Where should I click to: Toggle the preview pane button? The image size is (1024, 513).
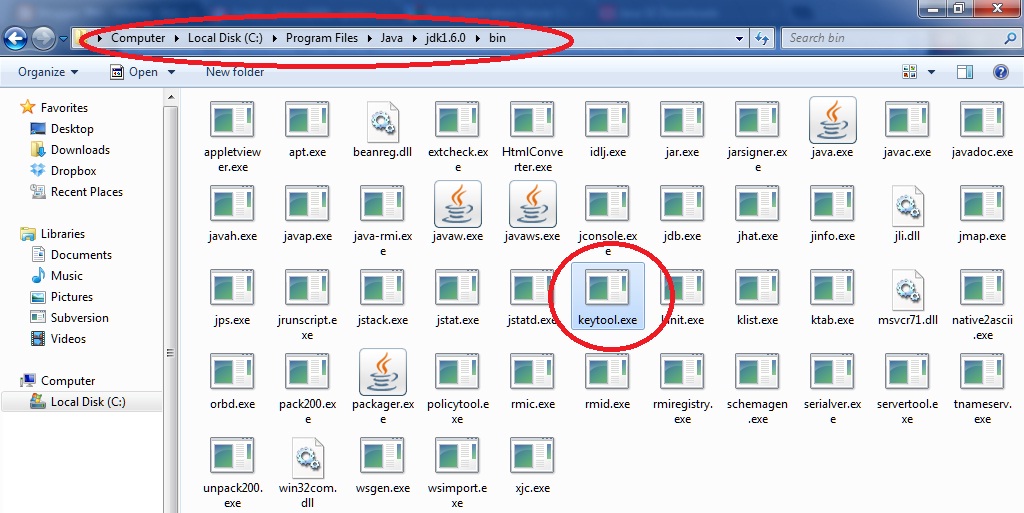coord(965,72)
